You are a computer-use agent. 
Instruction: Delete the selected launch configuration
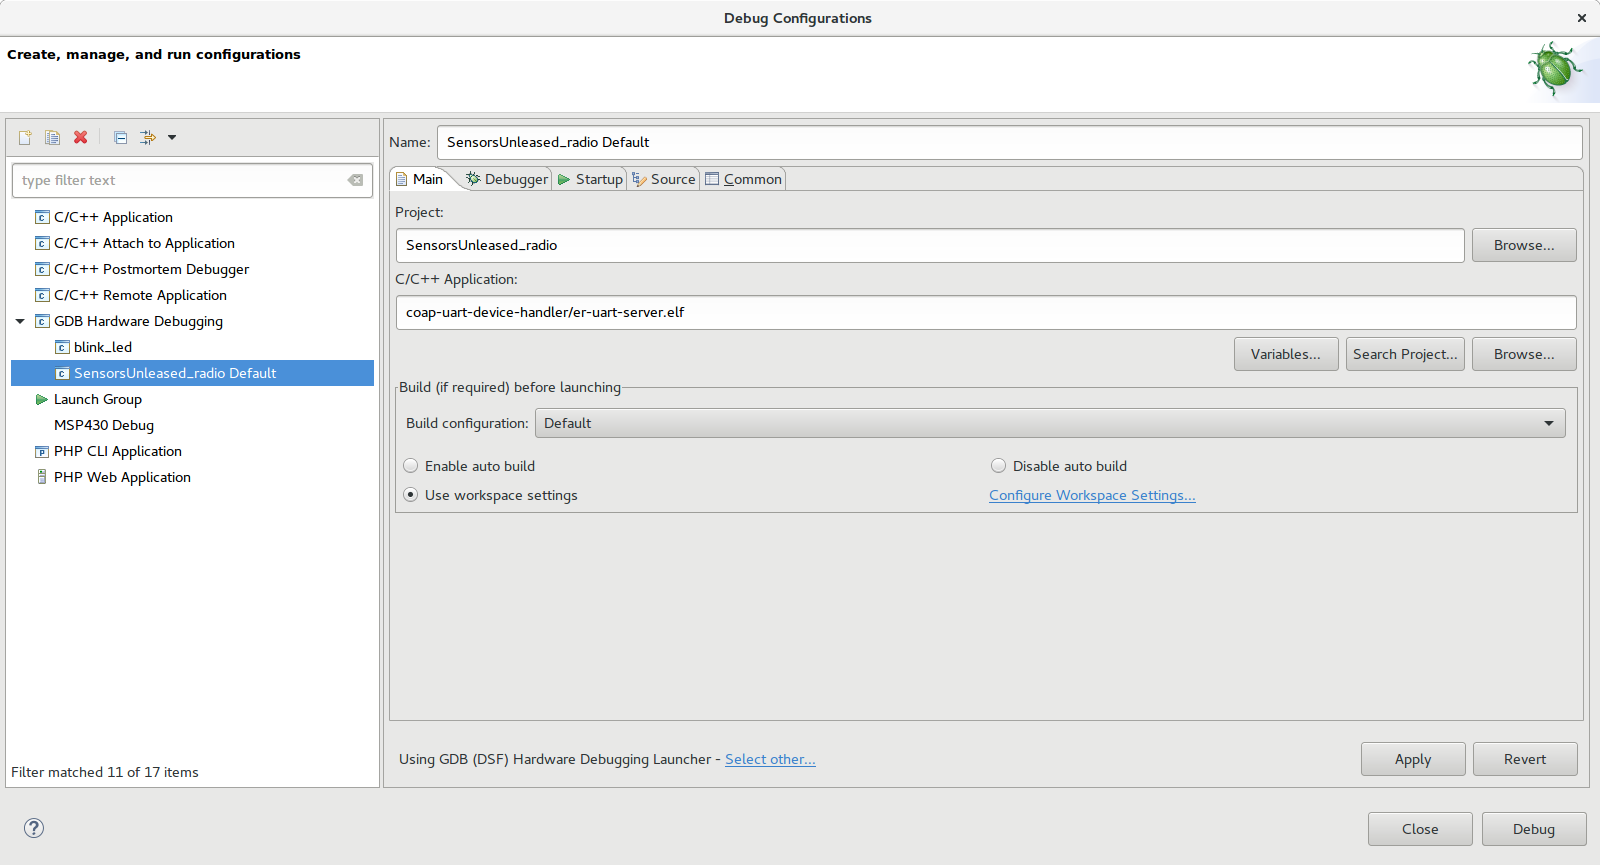(x=80, y=138)
